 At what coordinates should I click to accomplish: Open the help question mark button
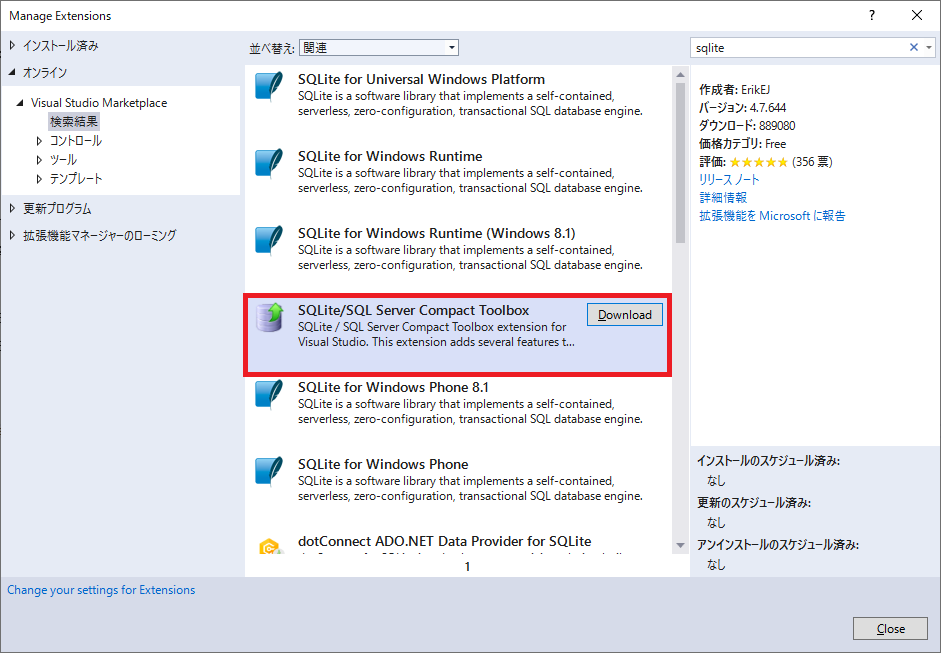871,16
